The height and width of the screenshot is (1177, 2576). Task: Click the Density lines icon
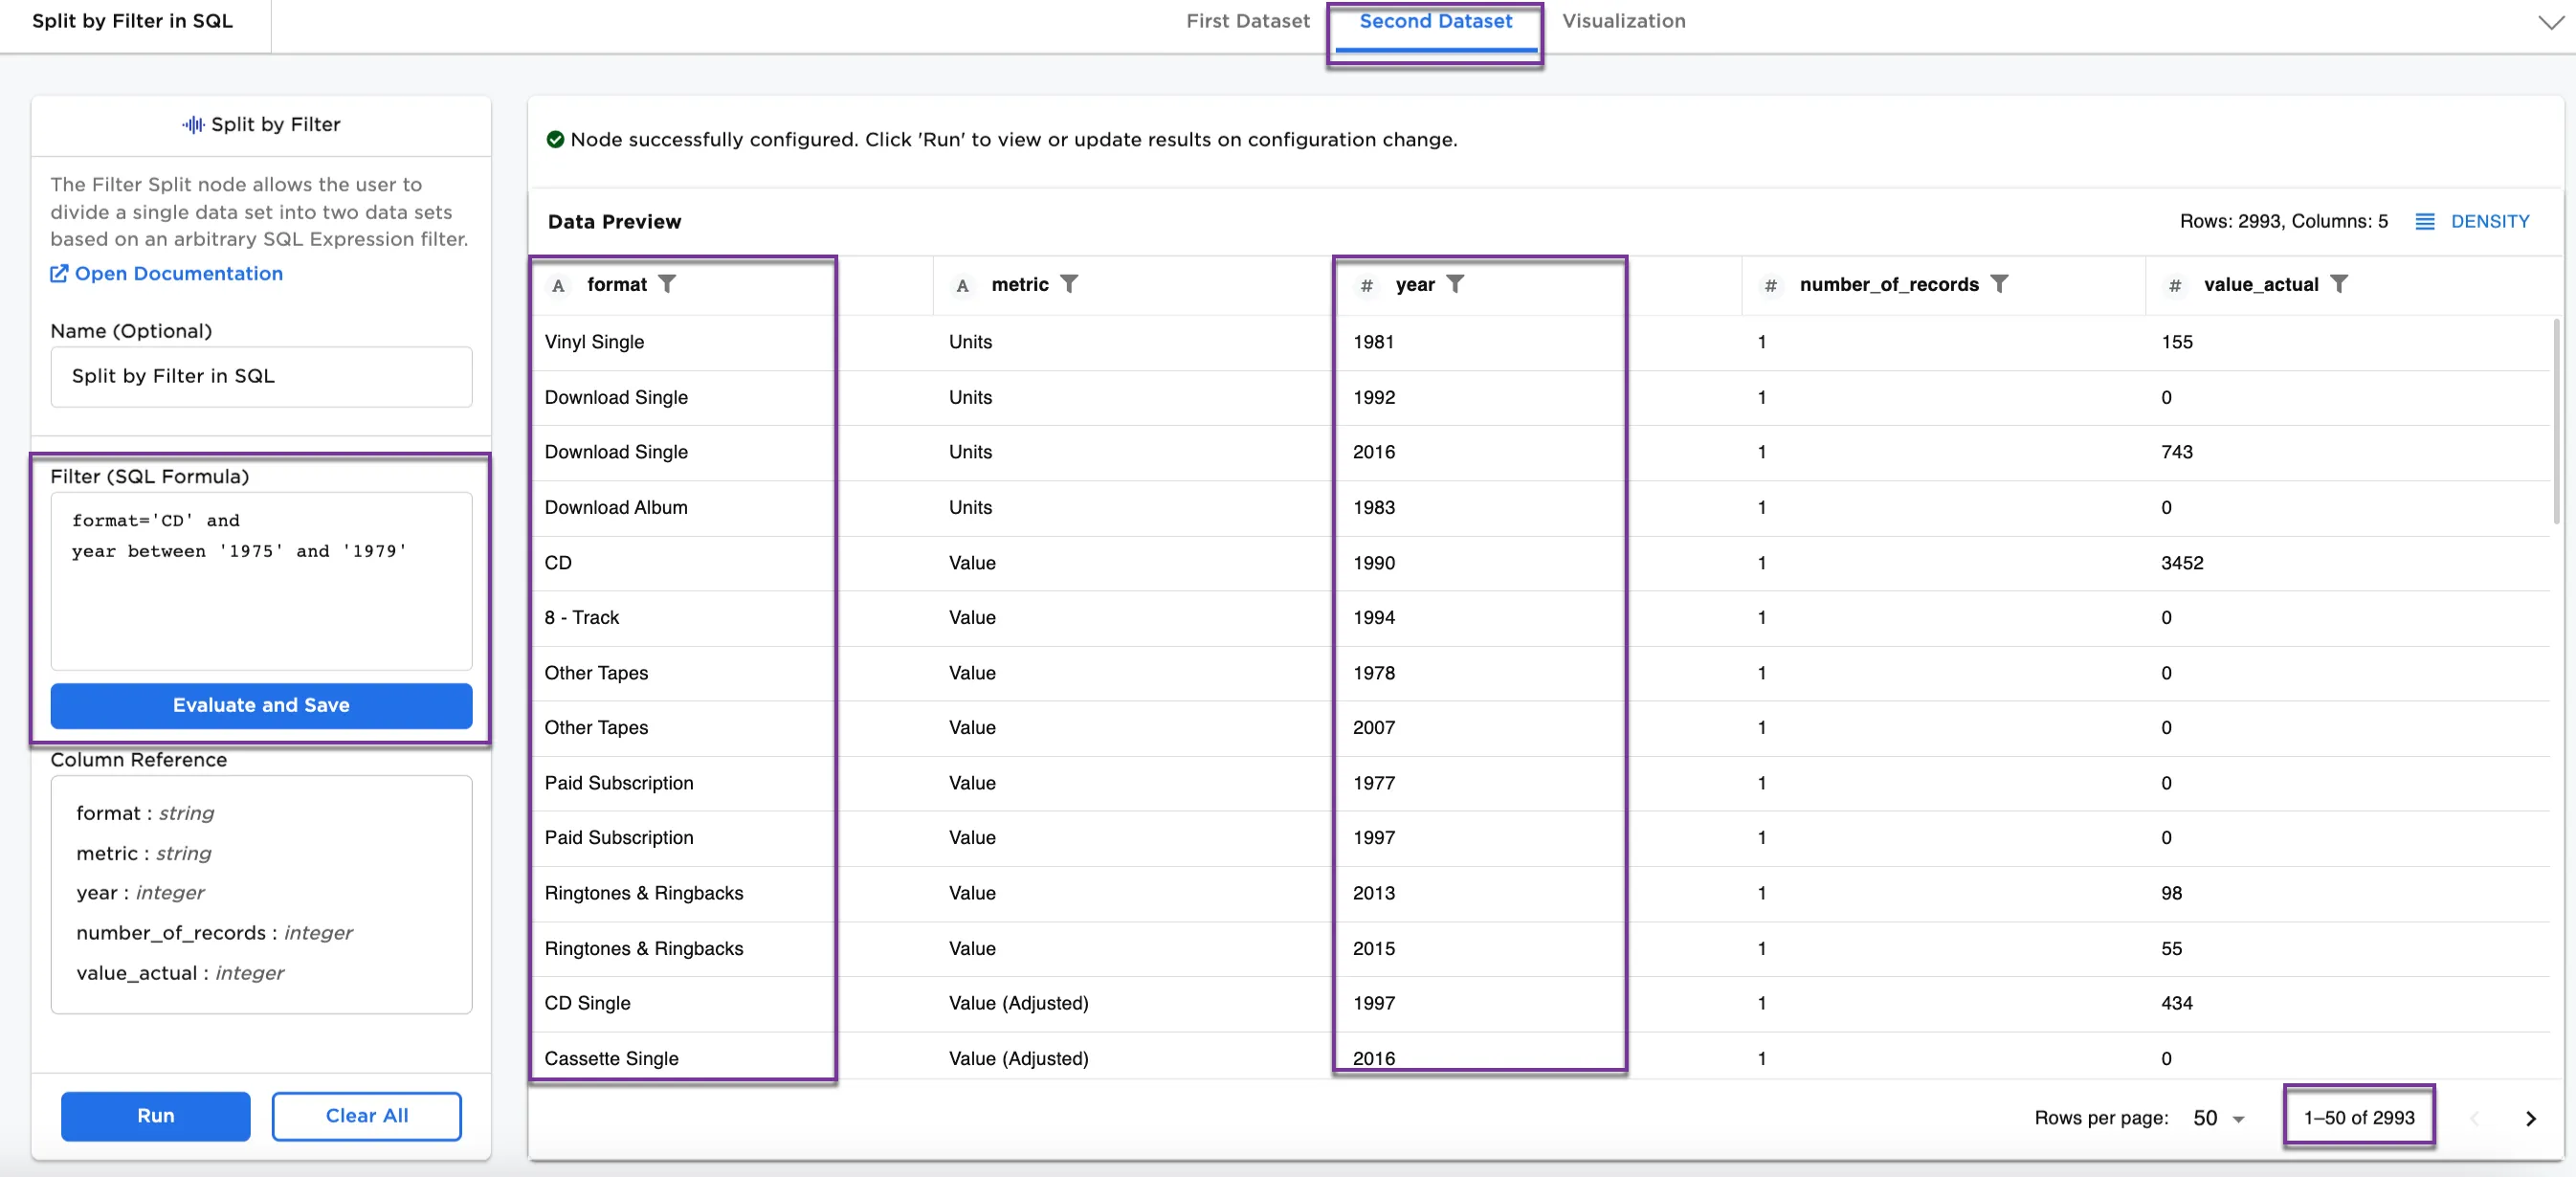[x=2424, y=221]
